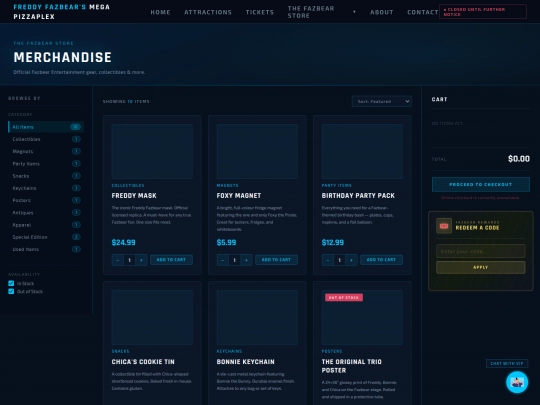Open the chat avatar bubble icon
Screen dimensions: 540x405
517,382
